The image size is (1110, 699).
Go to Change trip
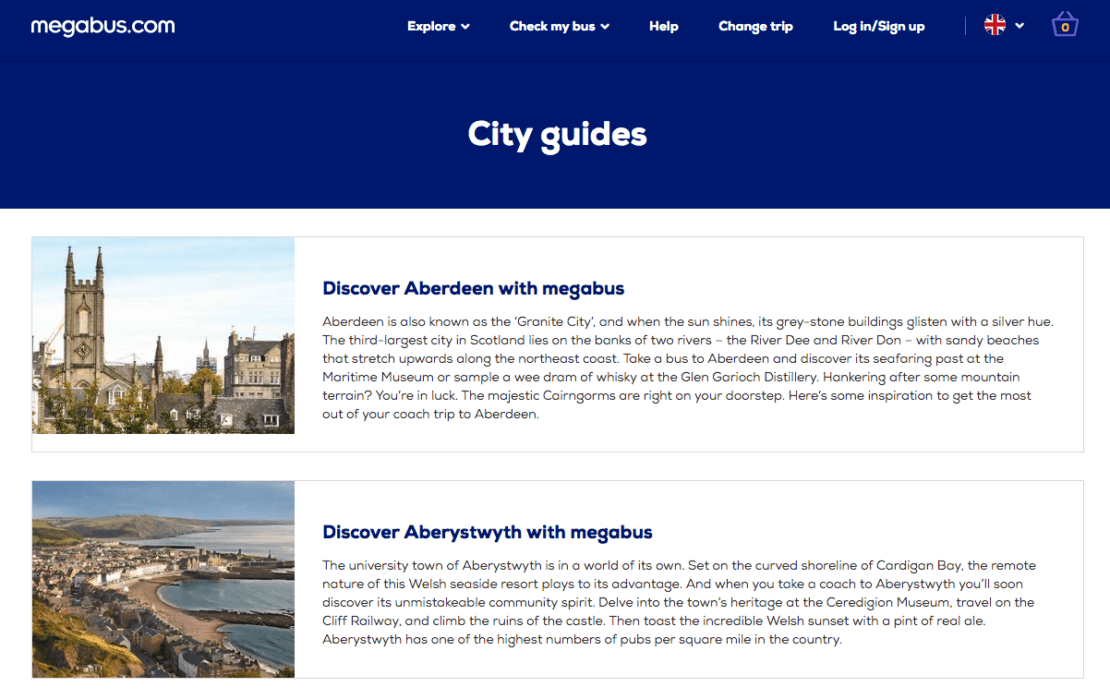click(x=755, y=26)
